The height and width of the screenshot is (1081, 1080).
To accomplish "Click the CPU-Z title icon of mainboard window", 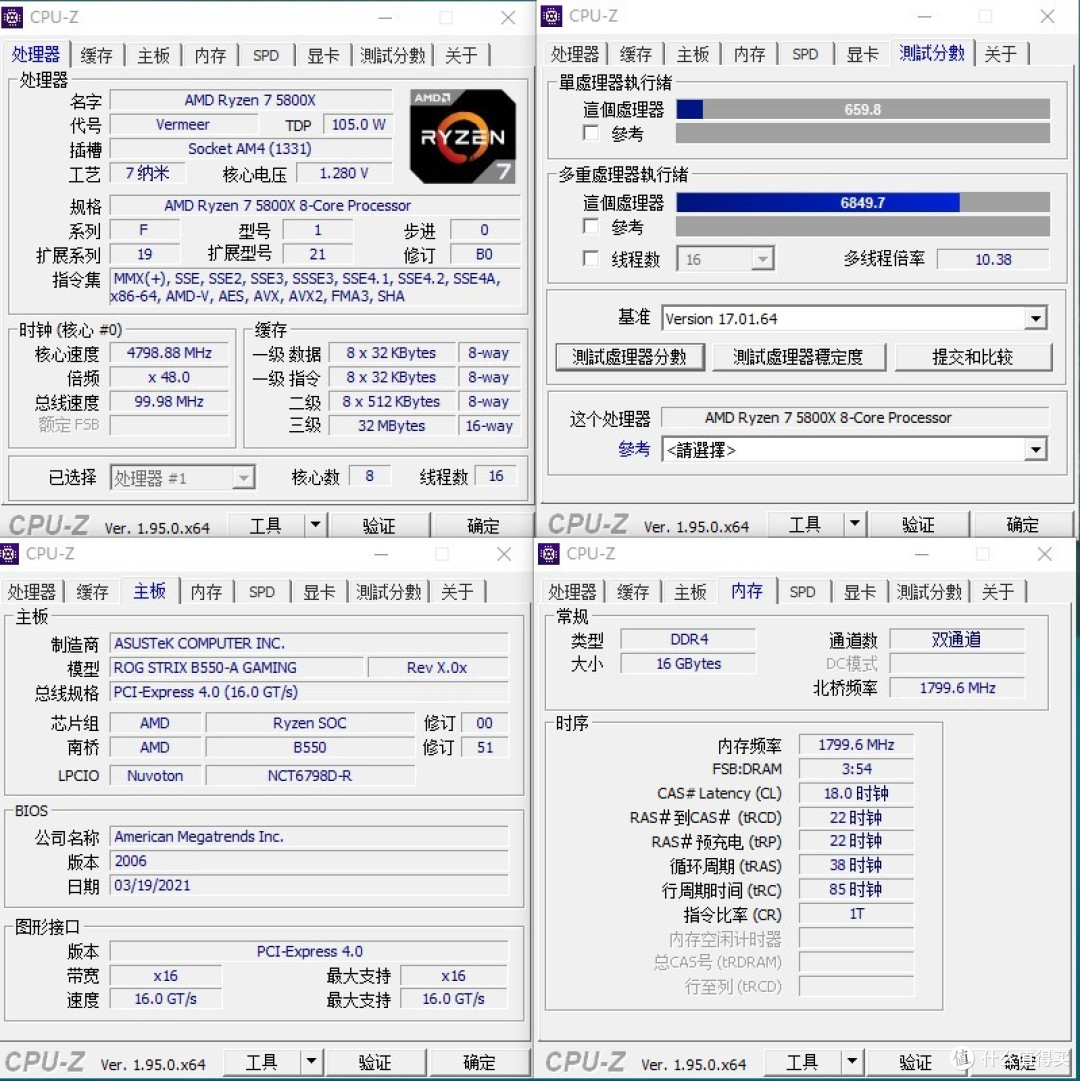I will tap(9, 553).
